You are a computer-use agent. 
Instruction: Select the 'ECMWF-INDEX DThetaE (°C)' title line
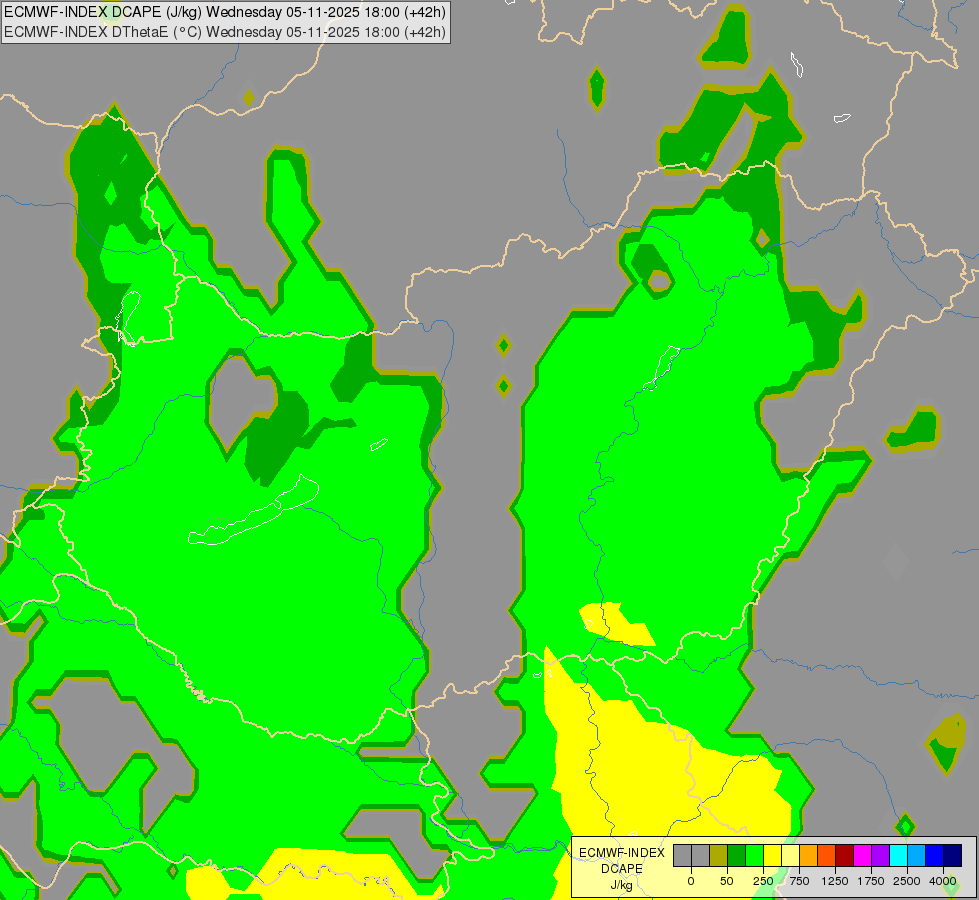(225, 32)
